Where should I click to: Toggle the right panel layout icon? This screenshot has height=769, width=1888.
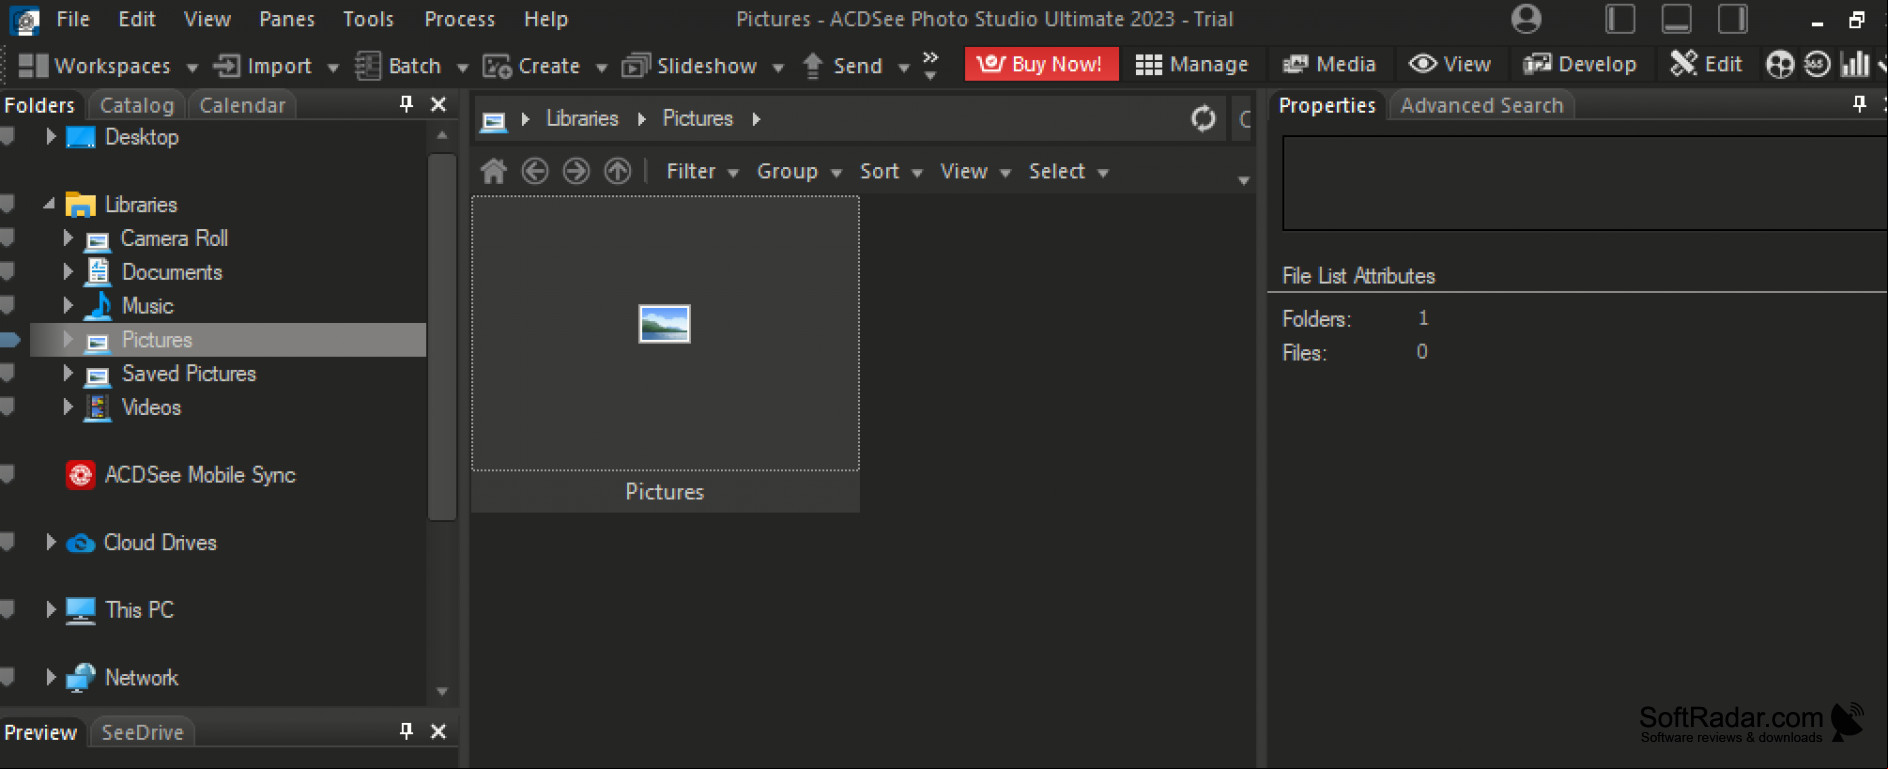[1733, 19]
